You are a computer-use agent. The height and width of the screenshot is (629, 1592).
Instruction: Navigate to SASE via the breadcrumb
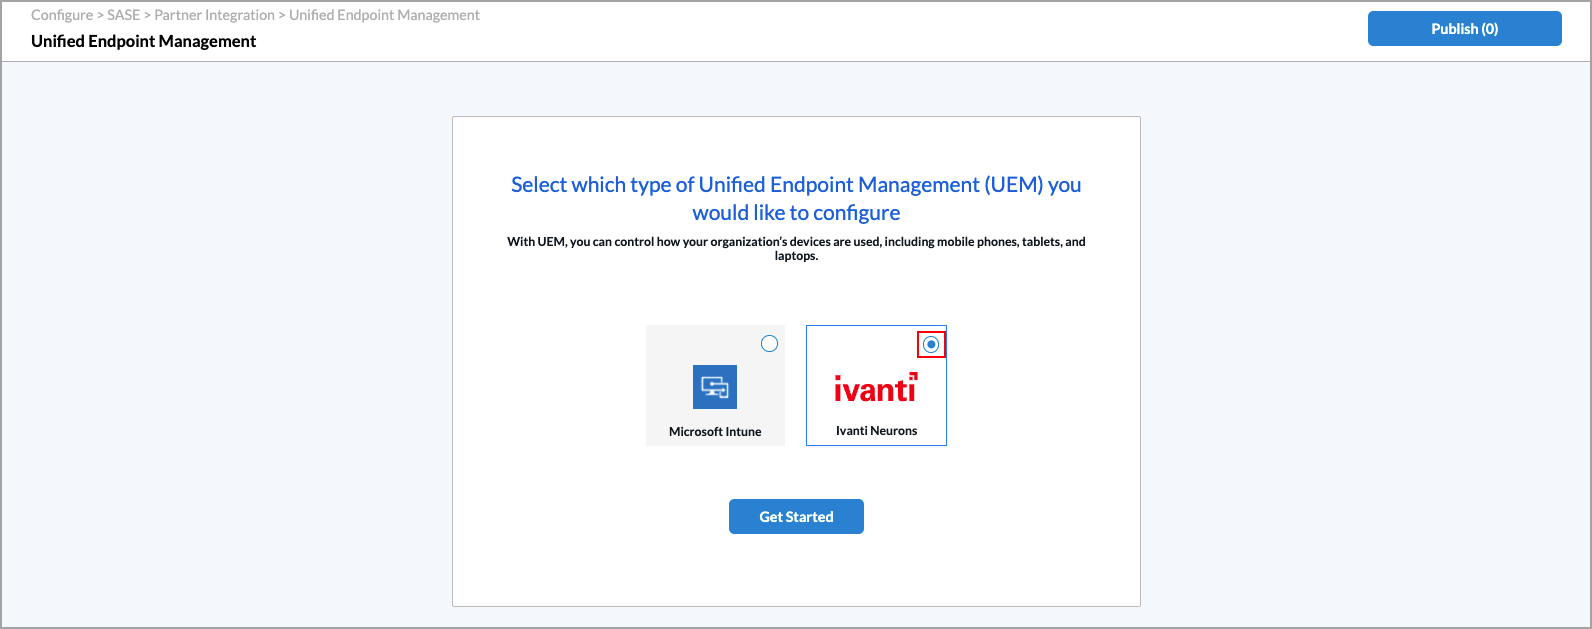tap(125, 15)
